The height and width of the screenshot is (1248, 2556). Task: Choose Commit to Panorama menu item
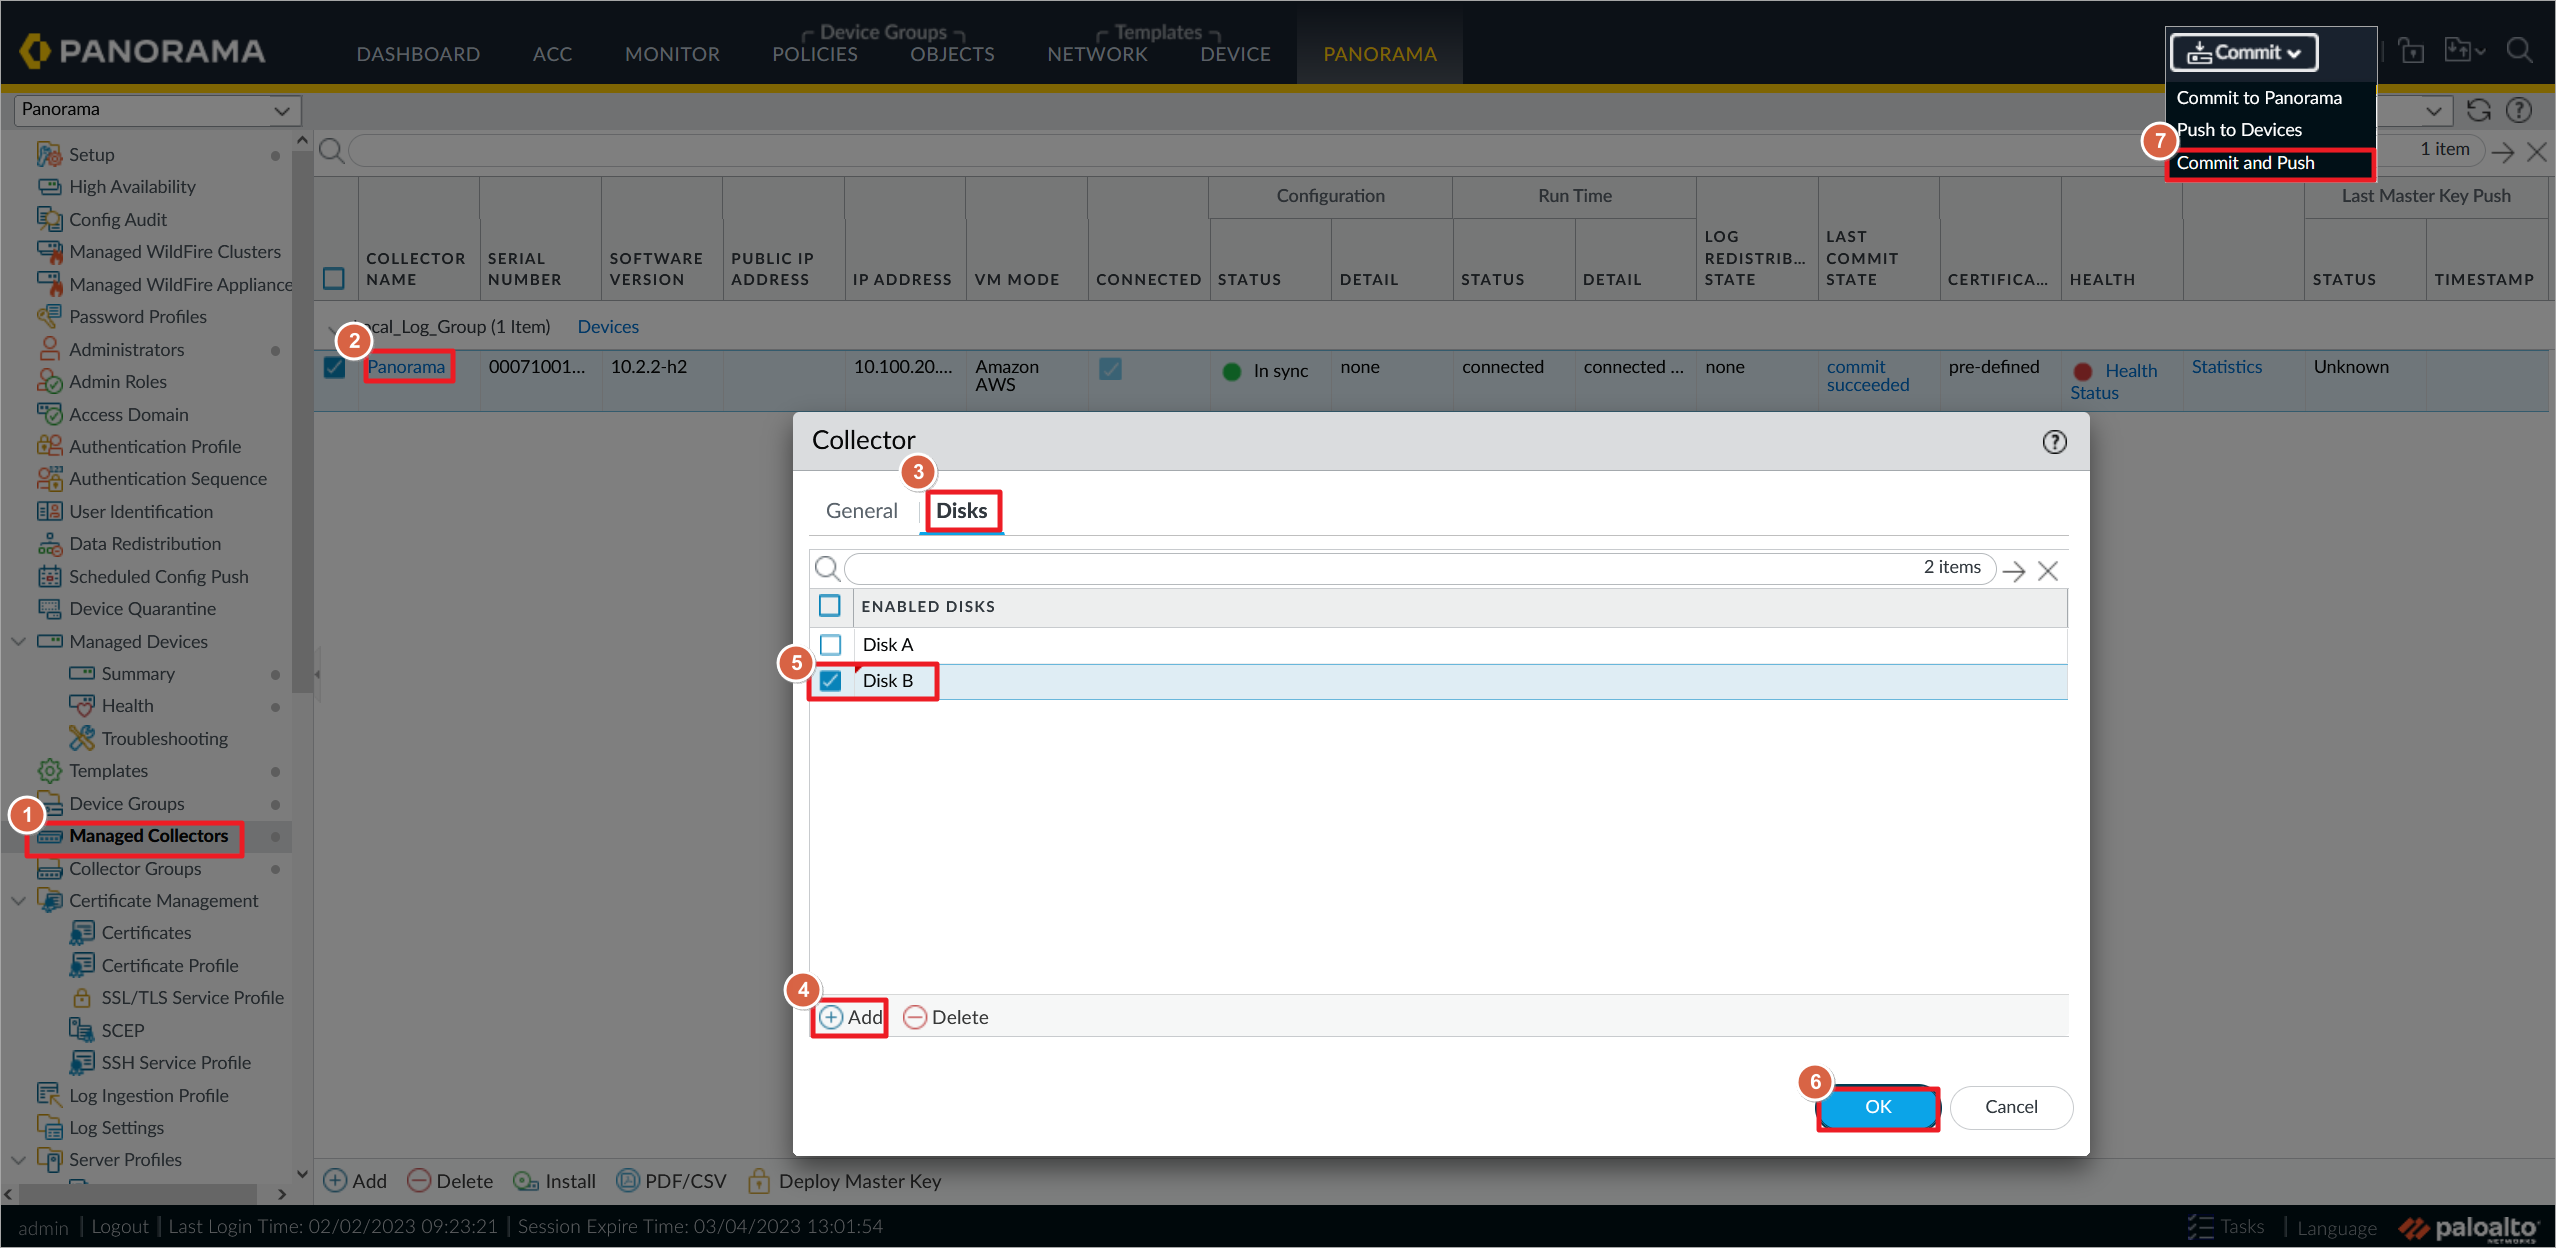click(2259, 98)
